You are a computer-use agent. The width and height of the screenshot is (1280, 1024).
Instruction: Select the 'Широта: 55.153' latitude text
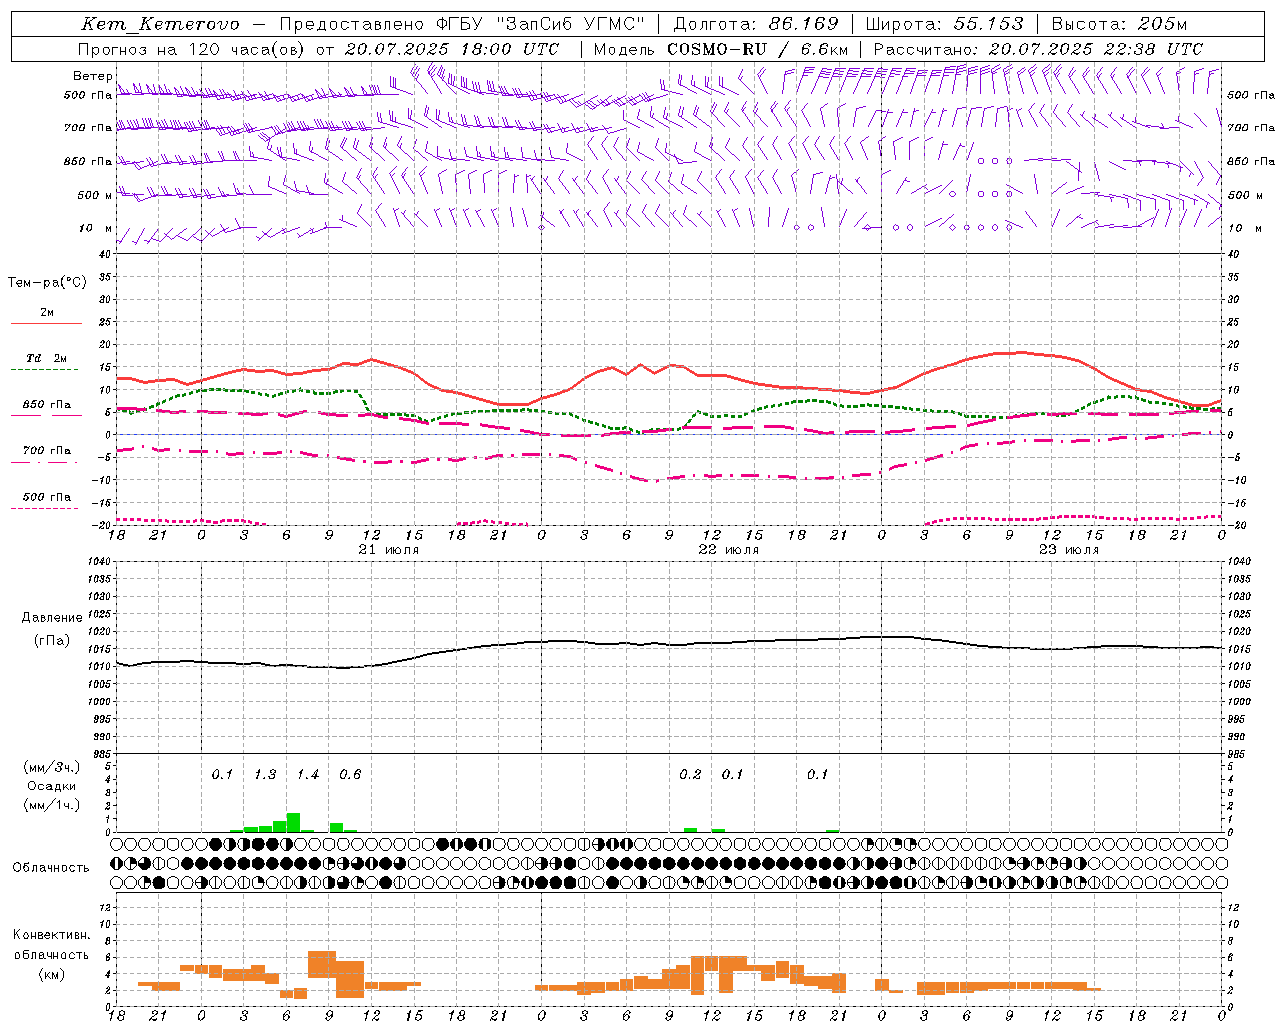[945, 24]
